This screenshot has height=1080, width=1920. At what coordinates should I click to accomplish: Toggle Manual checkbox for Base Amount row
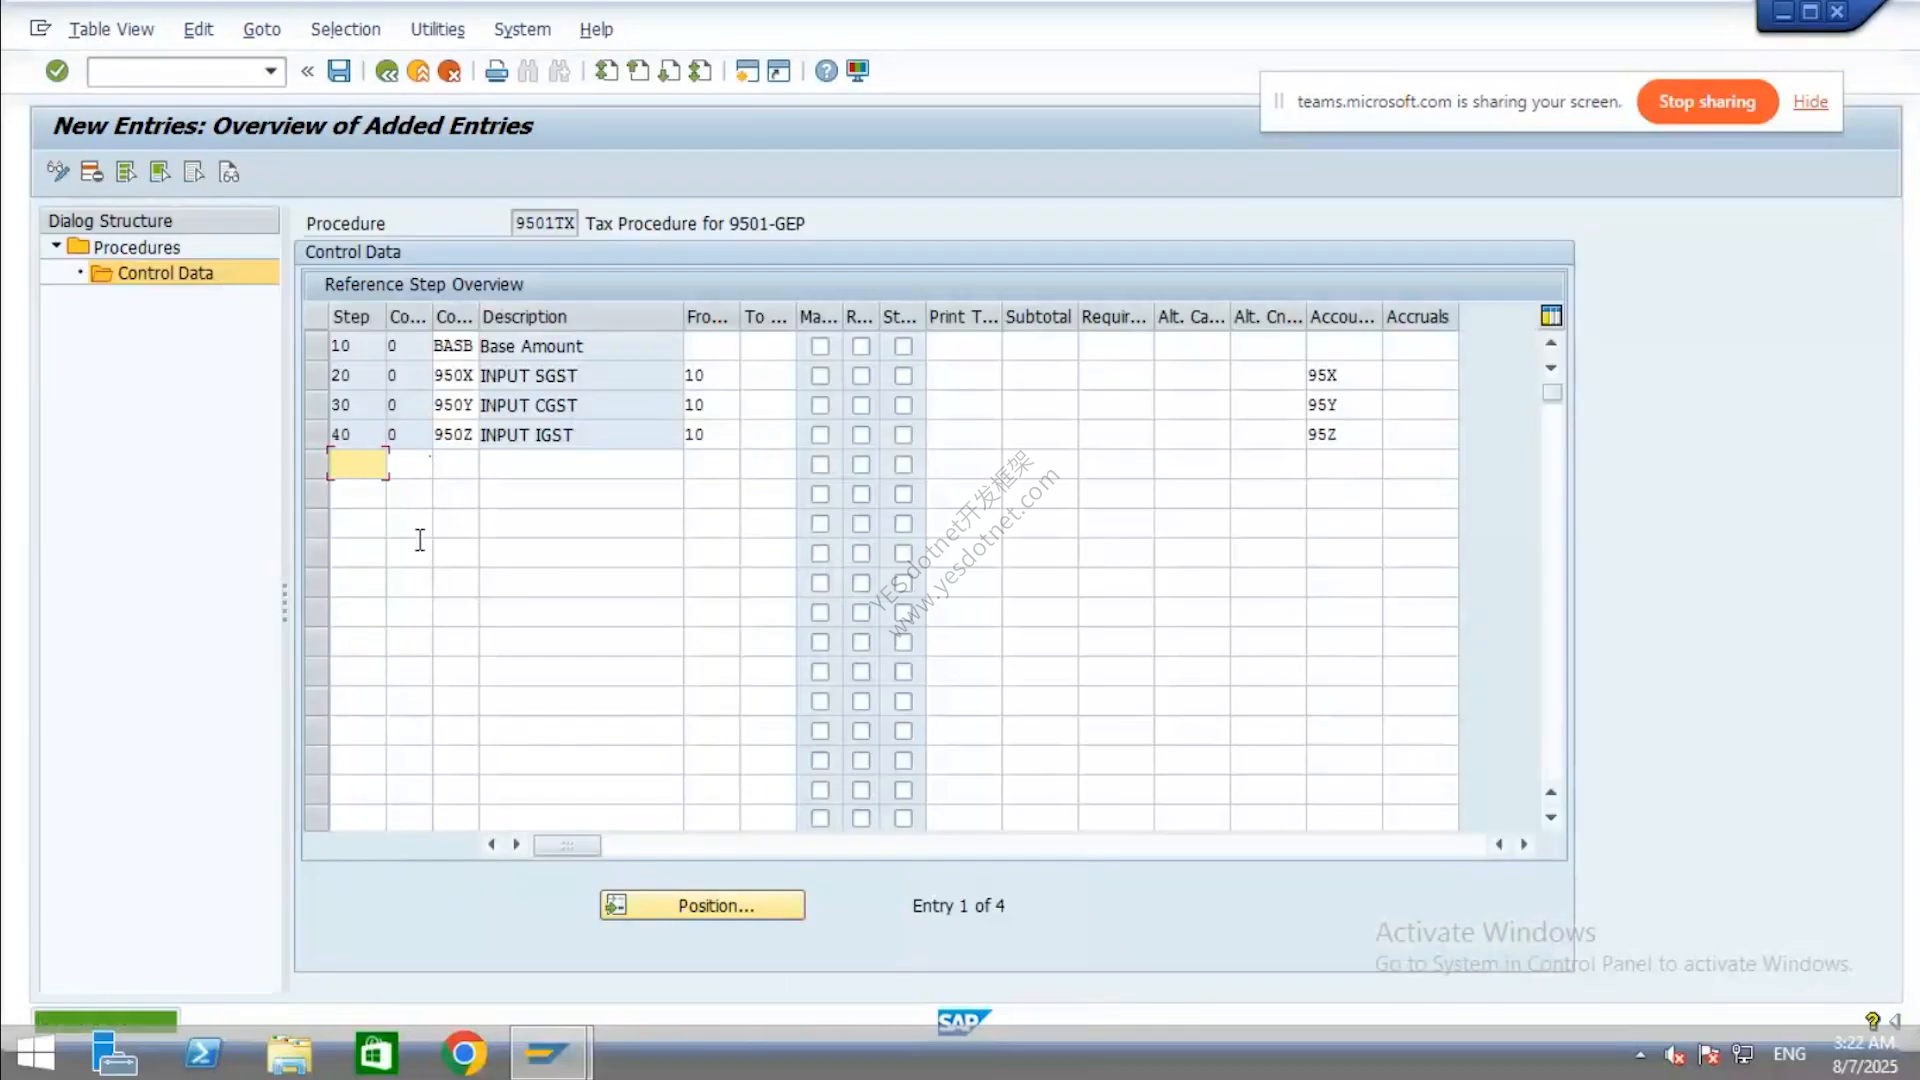click(x=820, y=346)
